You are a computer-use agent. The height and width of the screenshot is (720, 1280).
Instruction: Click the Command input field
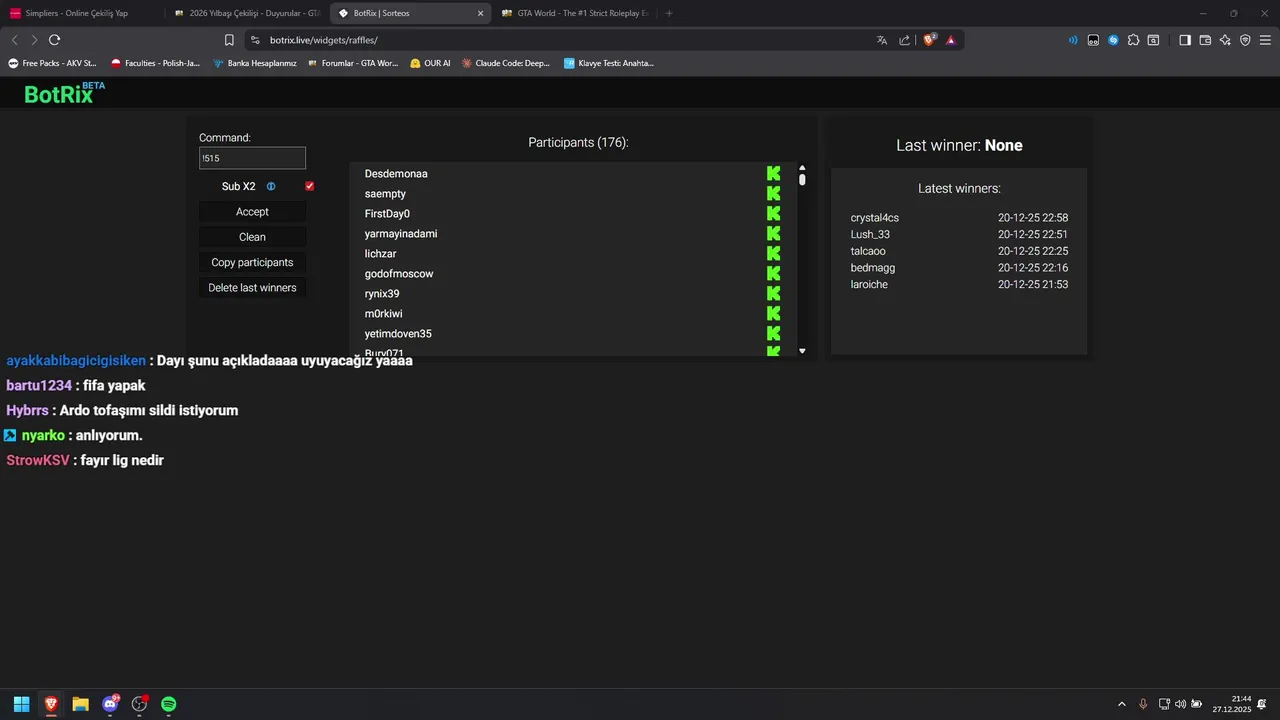(x=252, y=158)
